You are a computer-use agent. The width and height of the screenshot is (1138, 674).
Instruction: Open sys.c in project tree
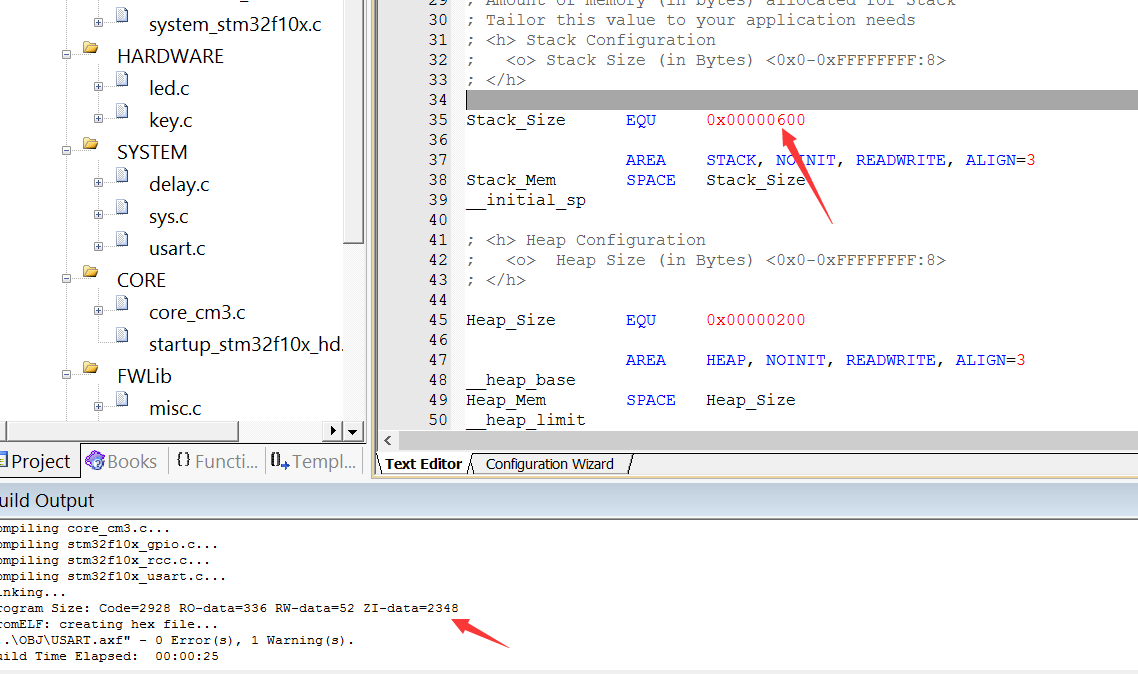pos(168,217)
